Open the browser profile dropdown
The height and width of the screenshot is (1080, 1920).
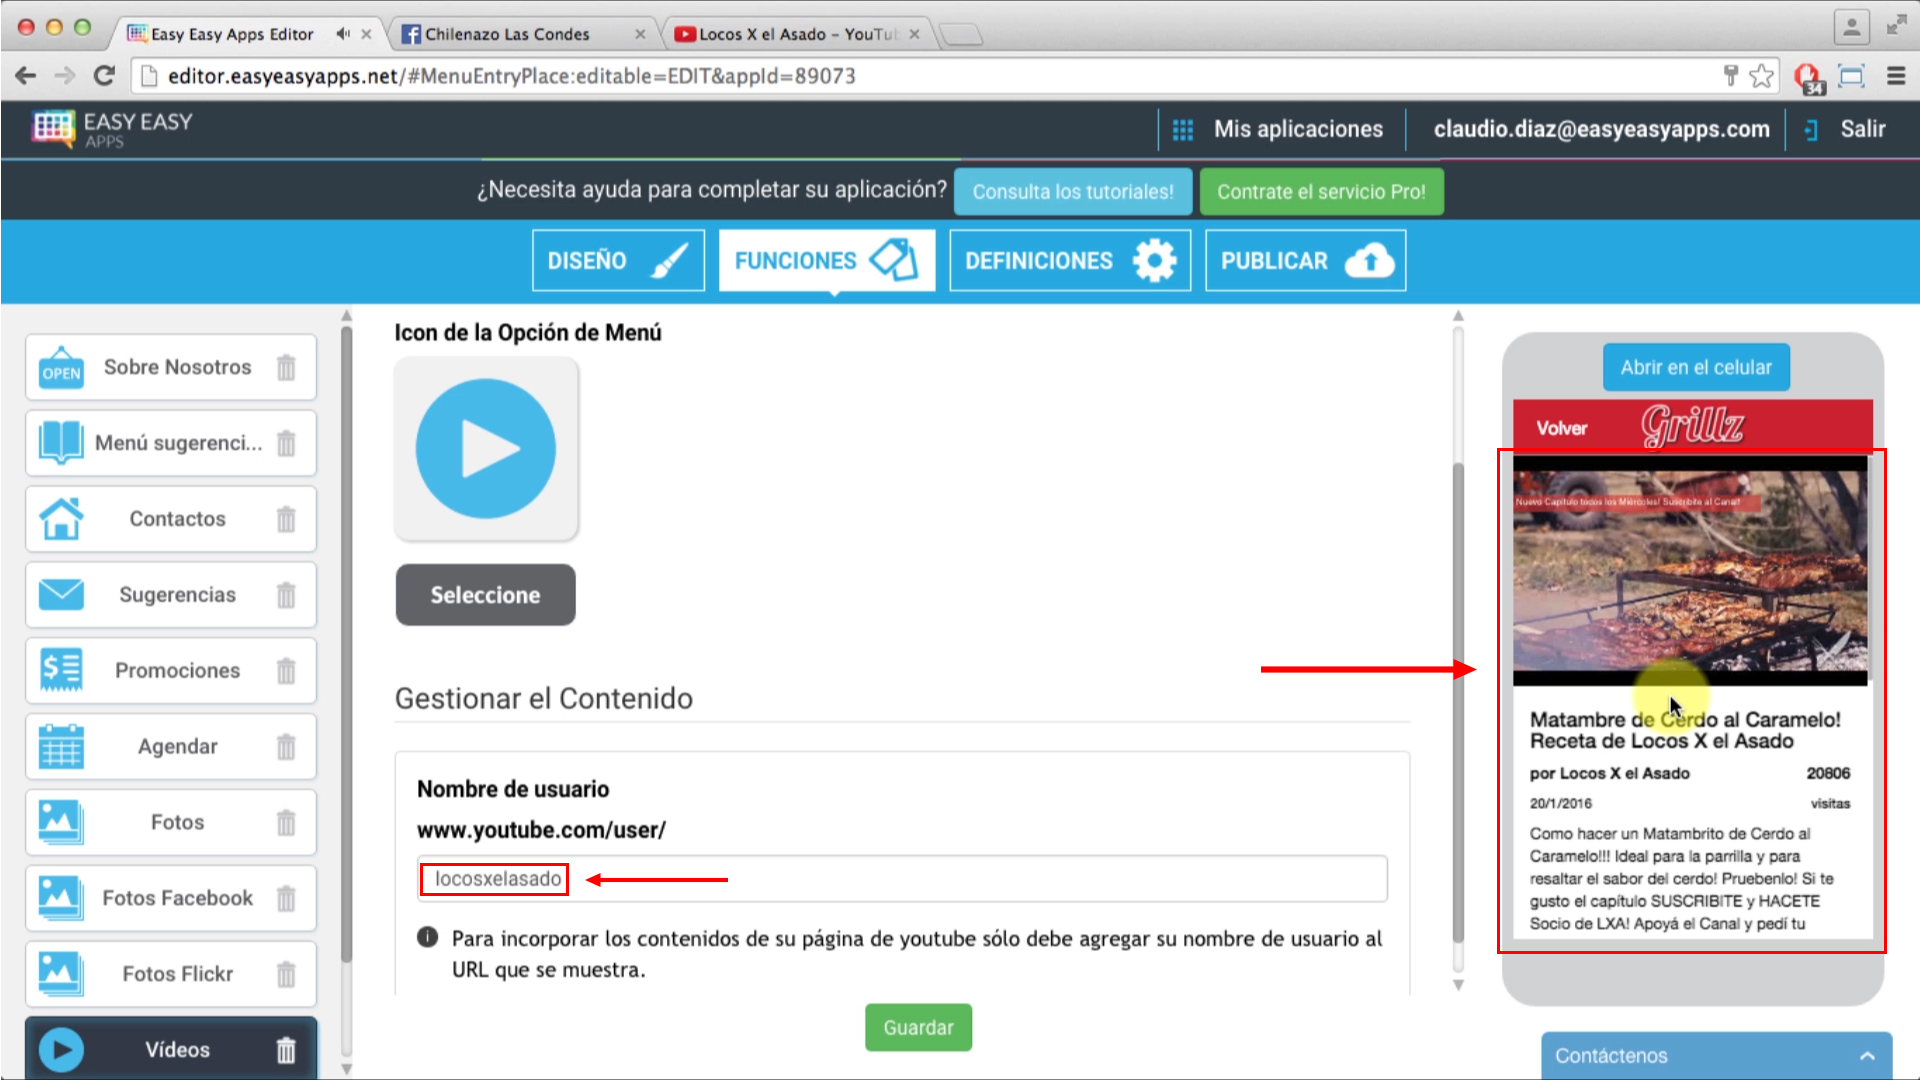1851,26
